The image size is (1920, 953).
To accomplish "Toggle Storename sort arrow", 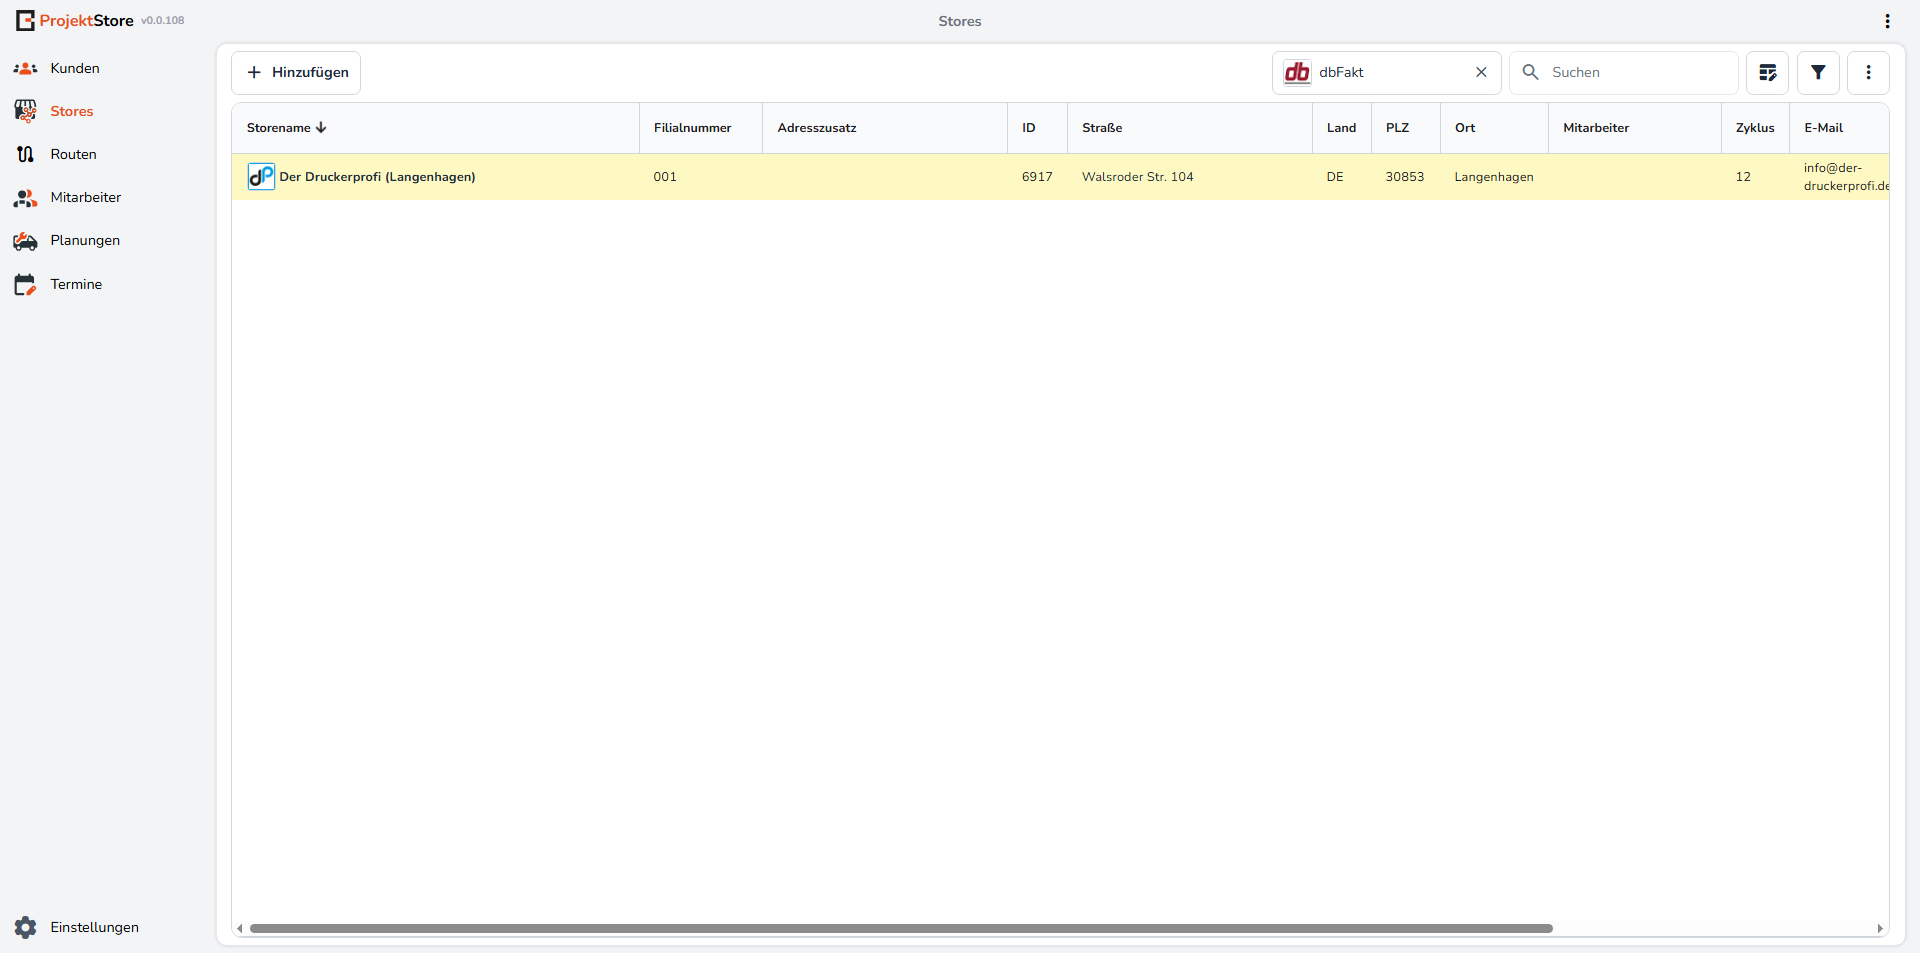I will [321, 127].
